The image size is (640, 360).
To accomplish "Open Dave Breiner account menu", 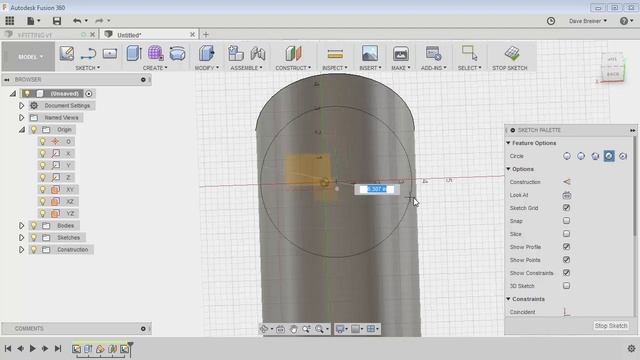I will tap(588, 21).
